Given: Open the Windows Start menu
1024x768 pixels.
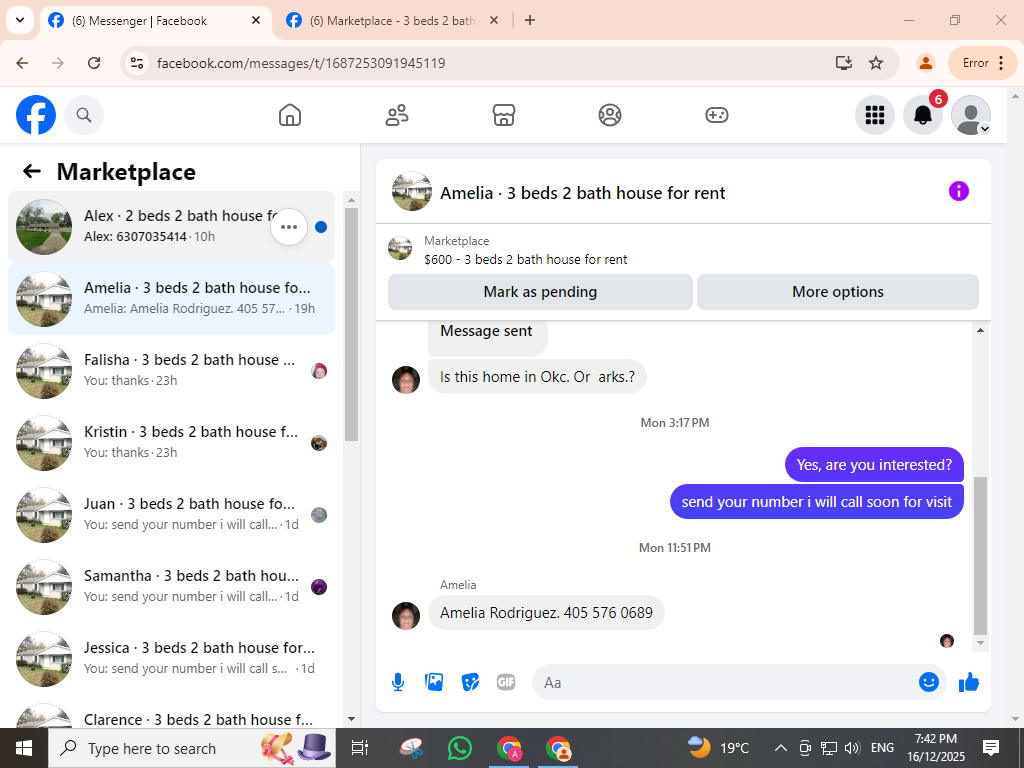Looking at the screenshot, I should [x=24, y=748].
